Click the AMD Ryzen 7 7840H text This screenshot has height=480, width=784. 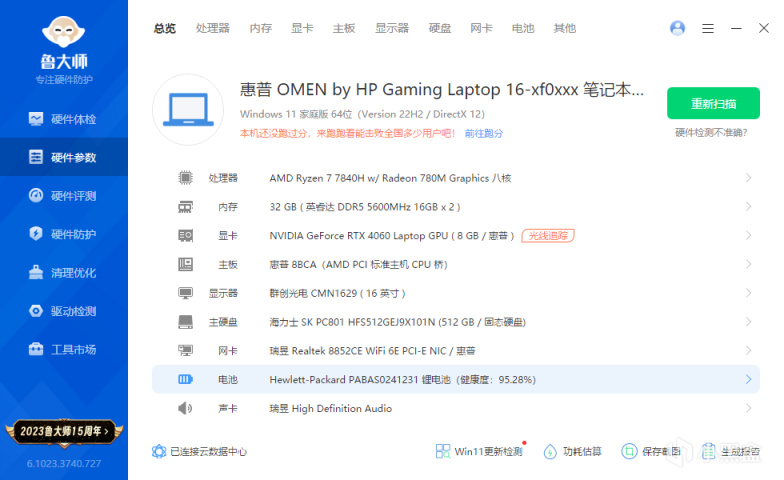pos(390,178)
